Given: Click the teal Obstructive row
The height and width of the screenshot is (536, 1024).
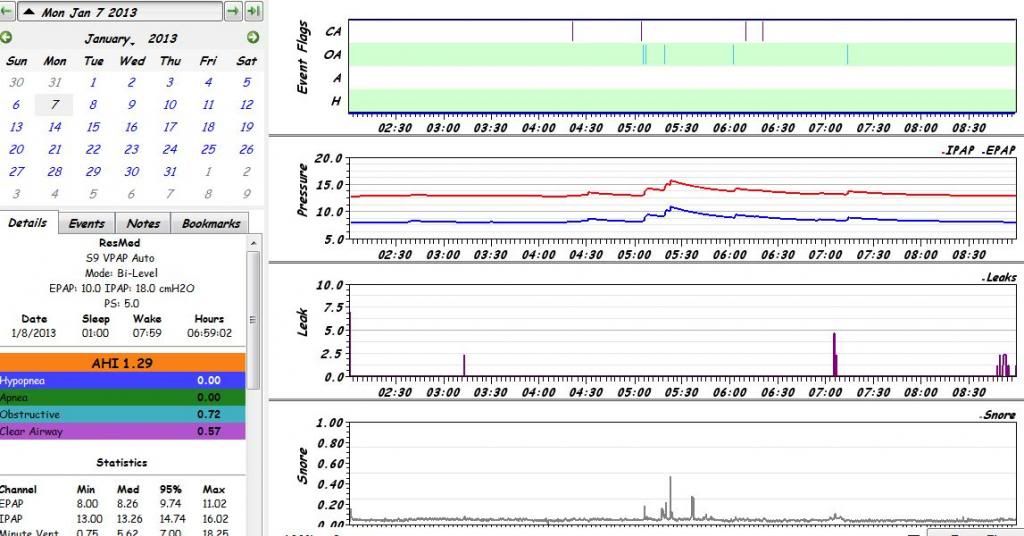Looking at the screenshot, I should pos(122,414).
